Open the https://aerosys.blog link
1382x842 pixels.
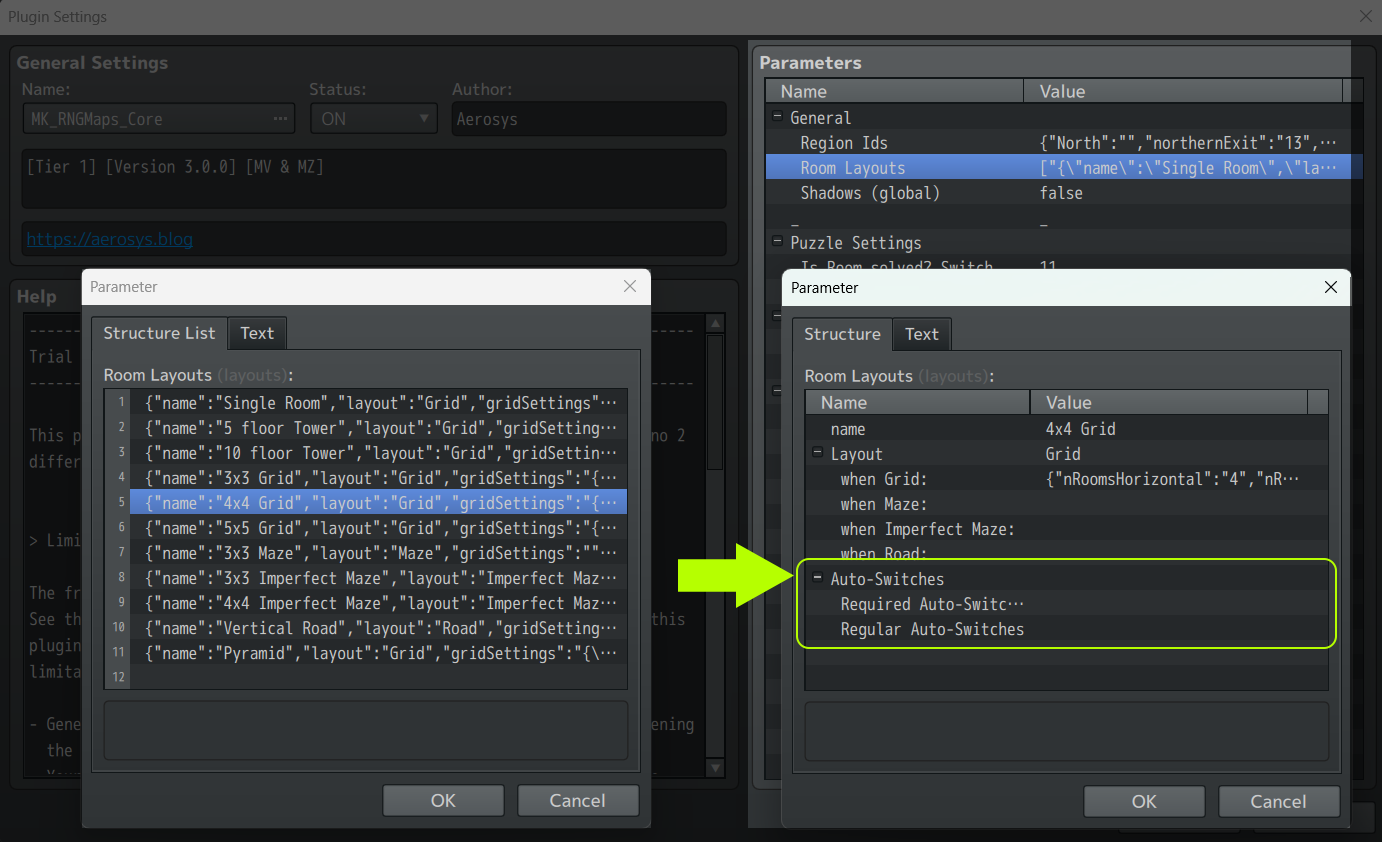point(109,239)
